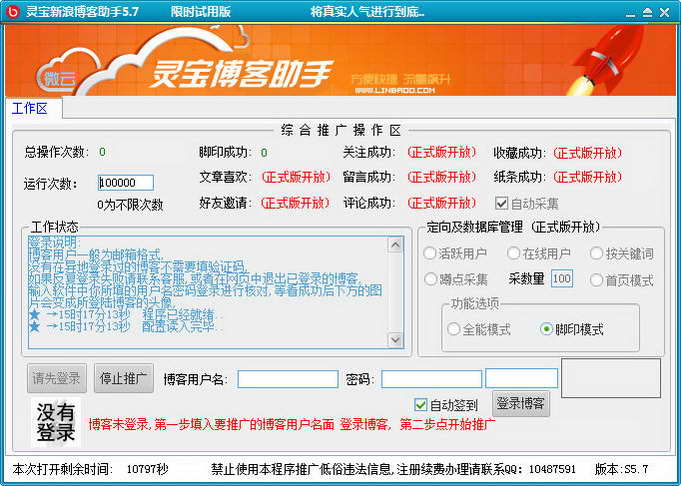The image size is (681, 486).
Task: Click the 脚印成功 value 0
Action: (264, 153)
